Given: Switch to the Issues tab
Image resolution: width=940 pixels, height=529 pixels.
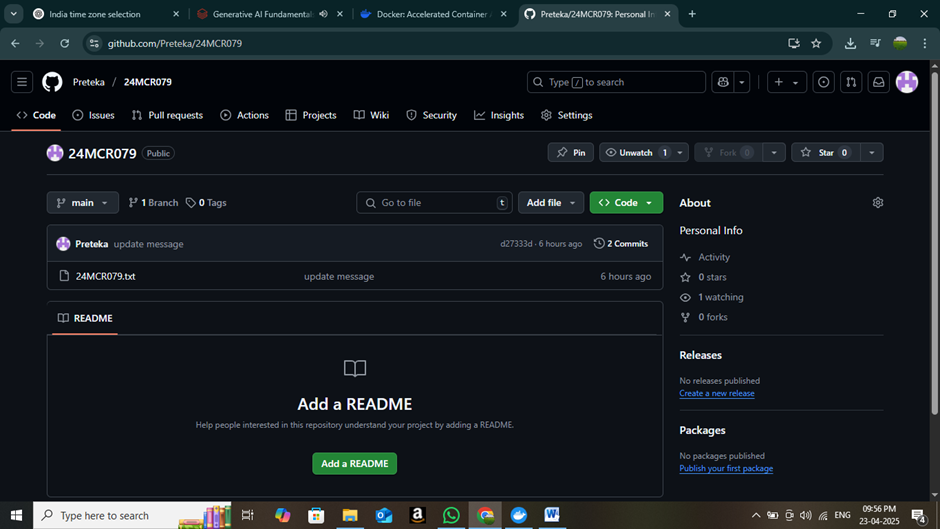Looking at the screenshot, I should [94, 115].
